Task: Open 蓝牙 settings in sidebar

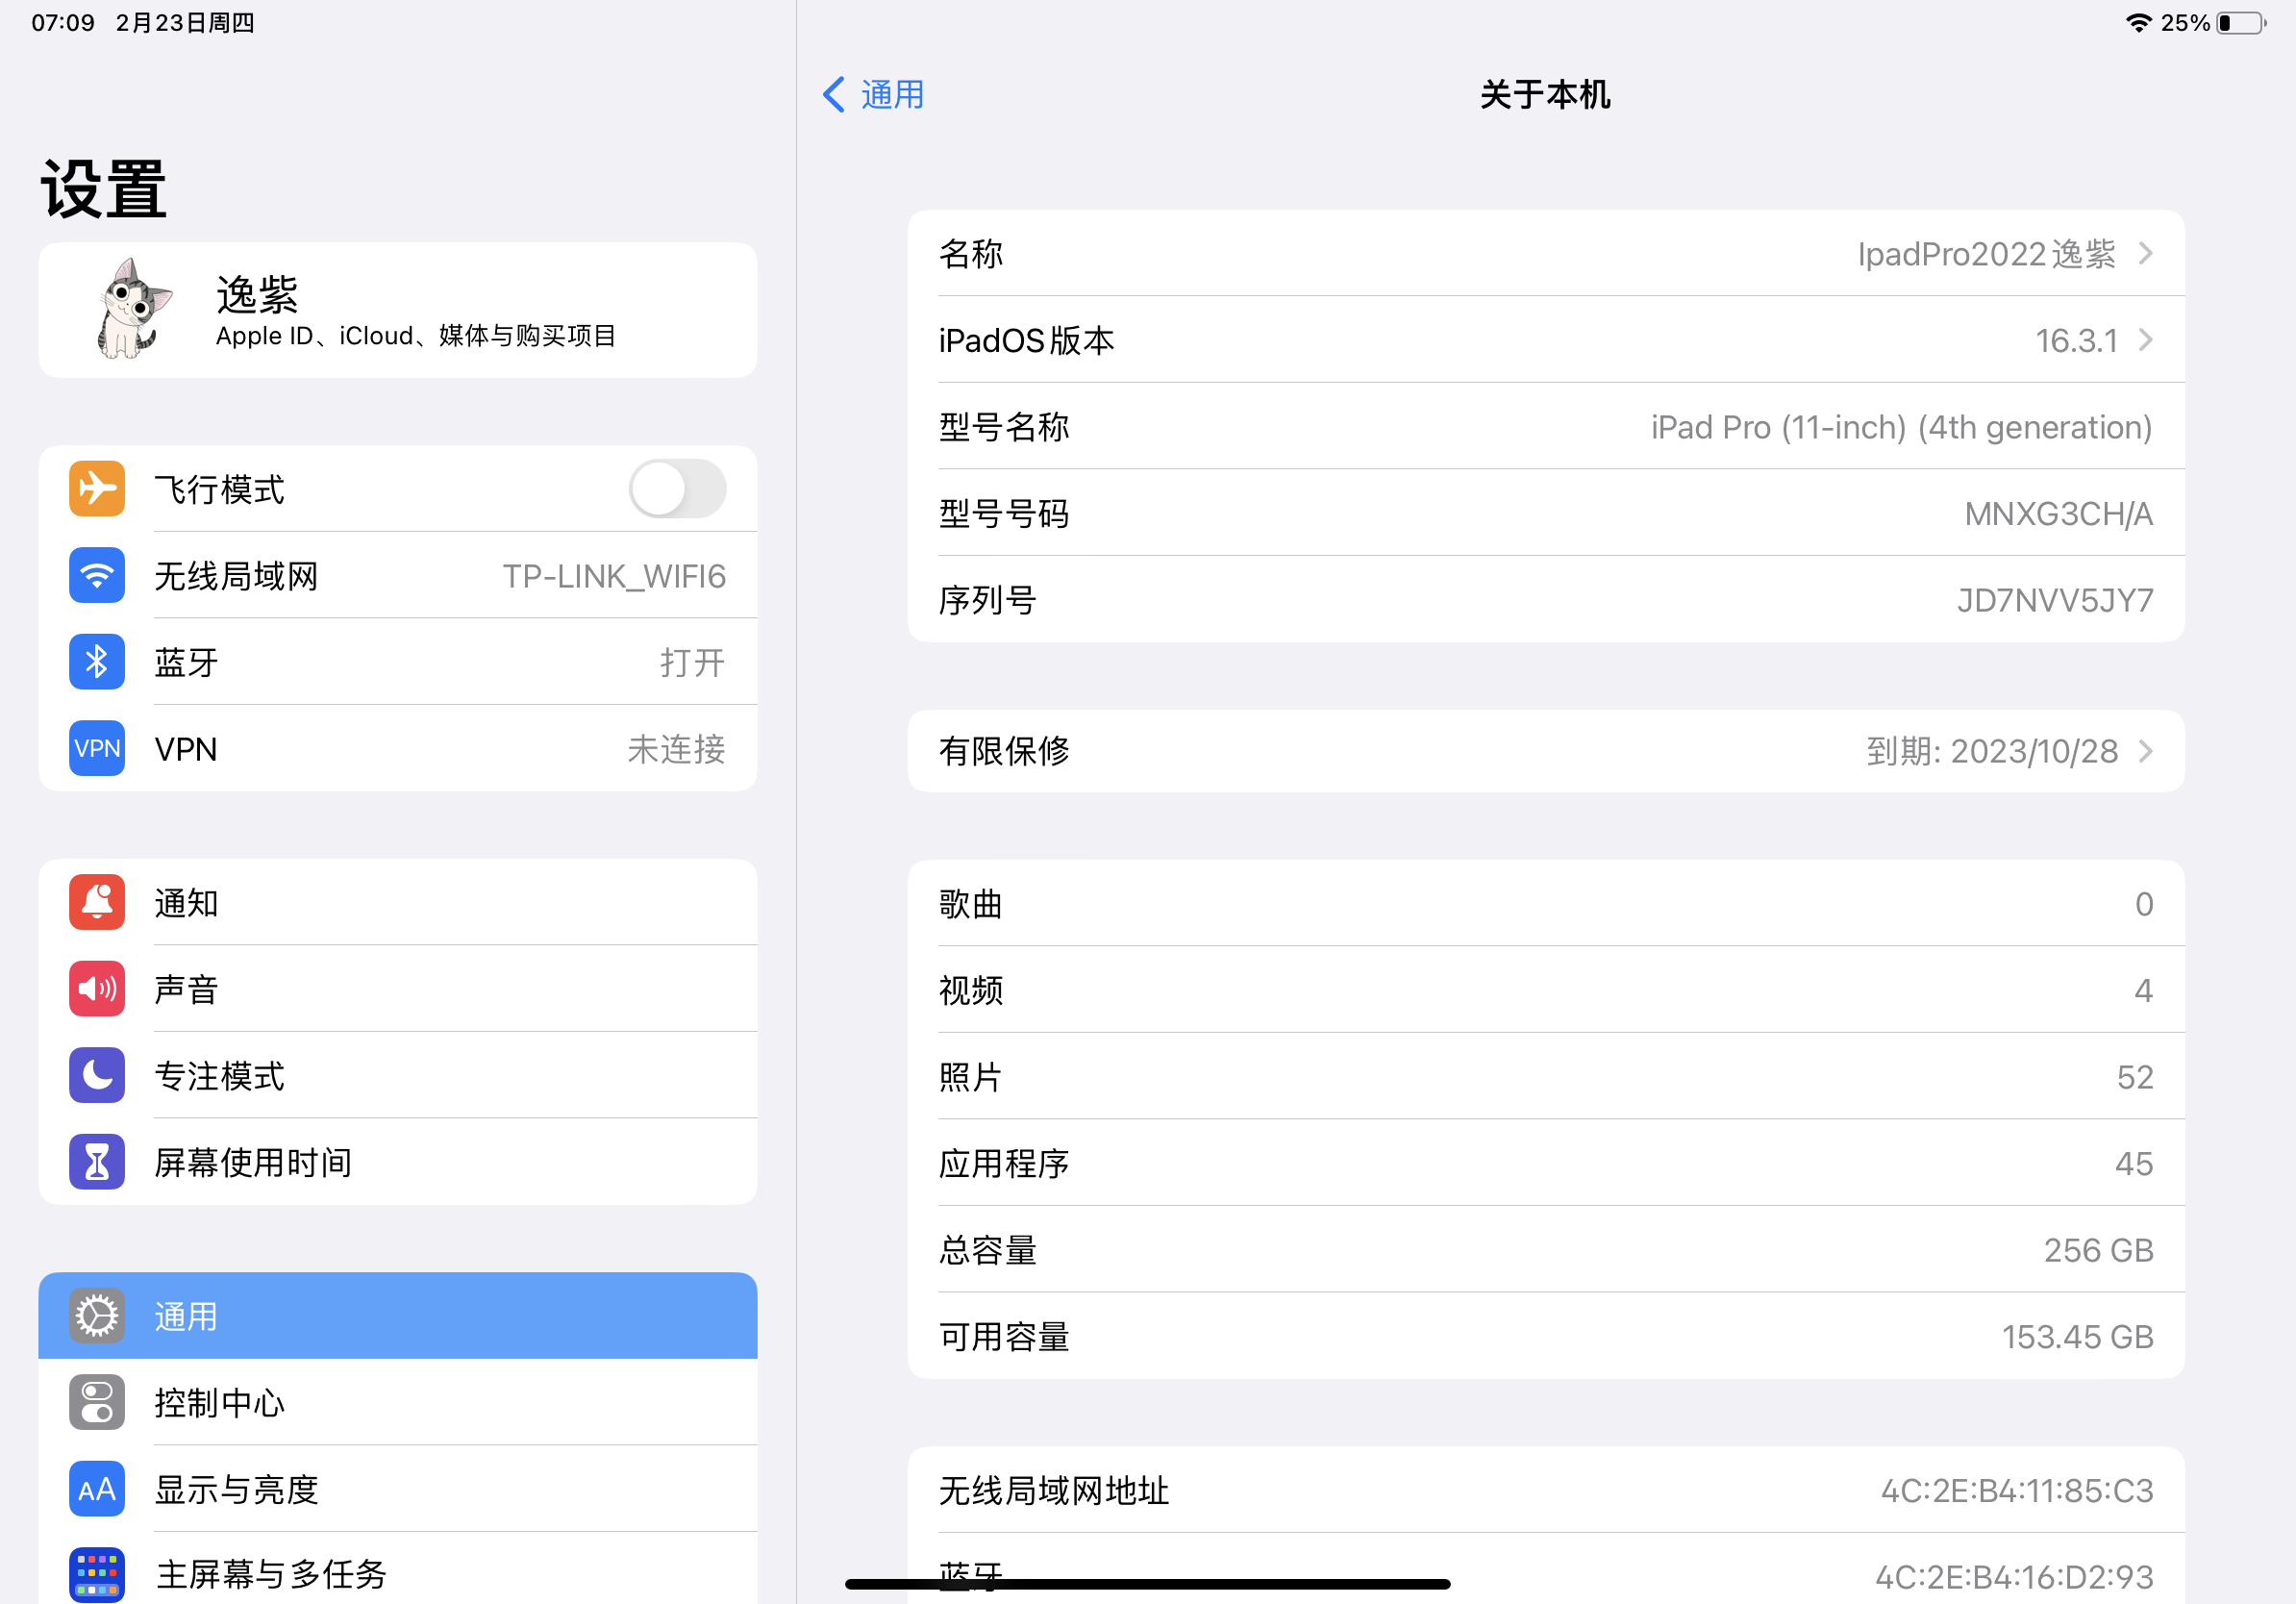Action: (398, 662)
